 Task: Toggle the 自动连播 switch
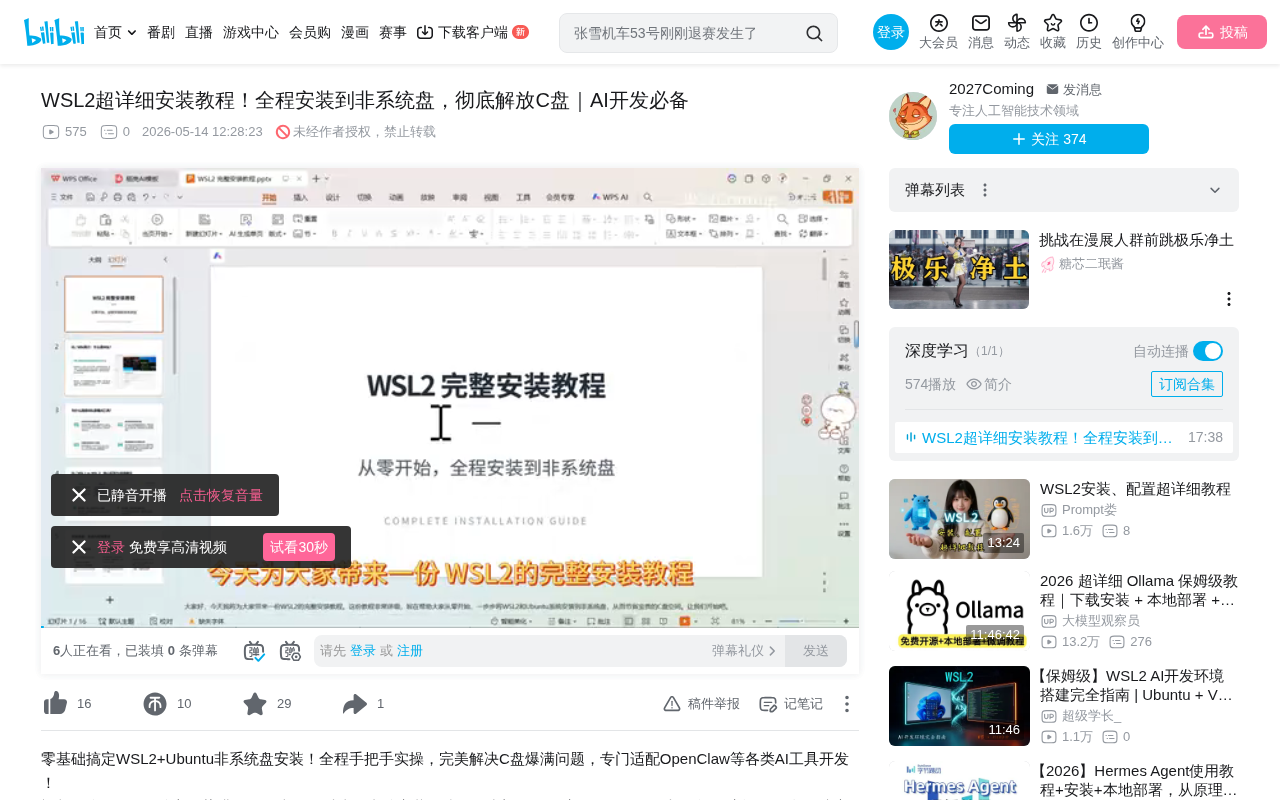pyautogui.click(x=1208, y=351)
